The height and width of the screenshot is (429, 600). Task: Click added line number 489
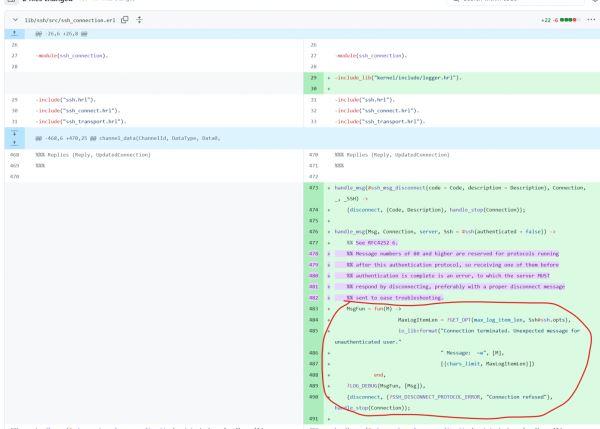313,386
